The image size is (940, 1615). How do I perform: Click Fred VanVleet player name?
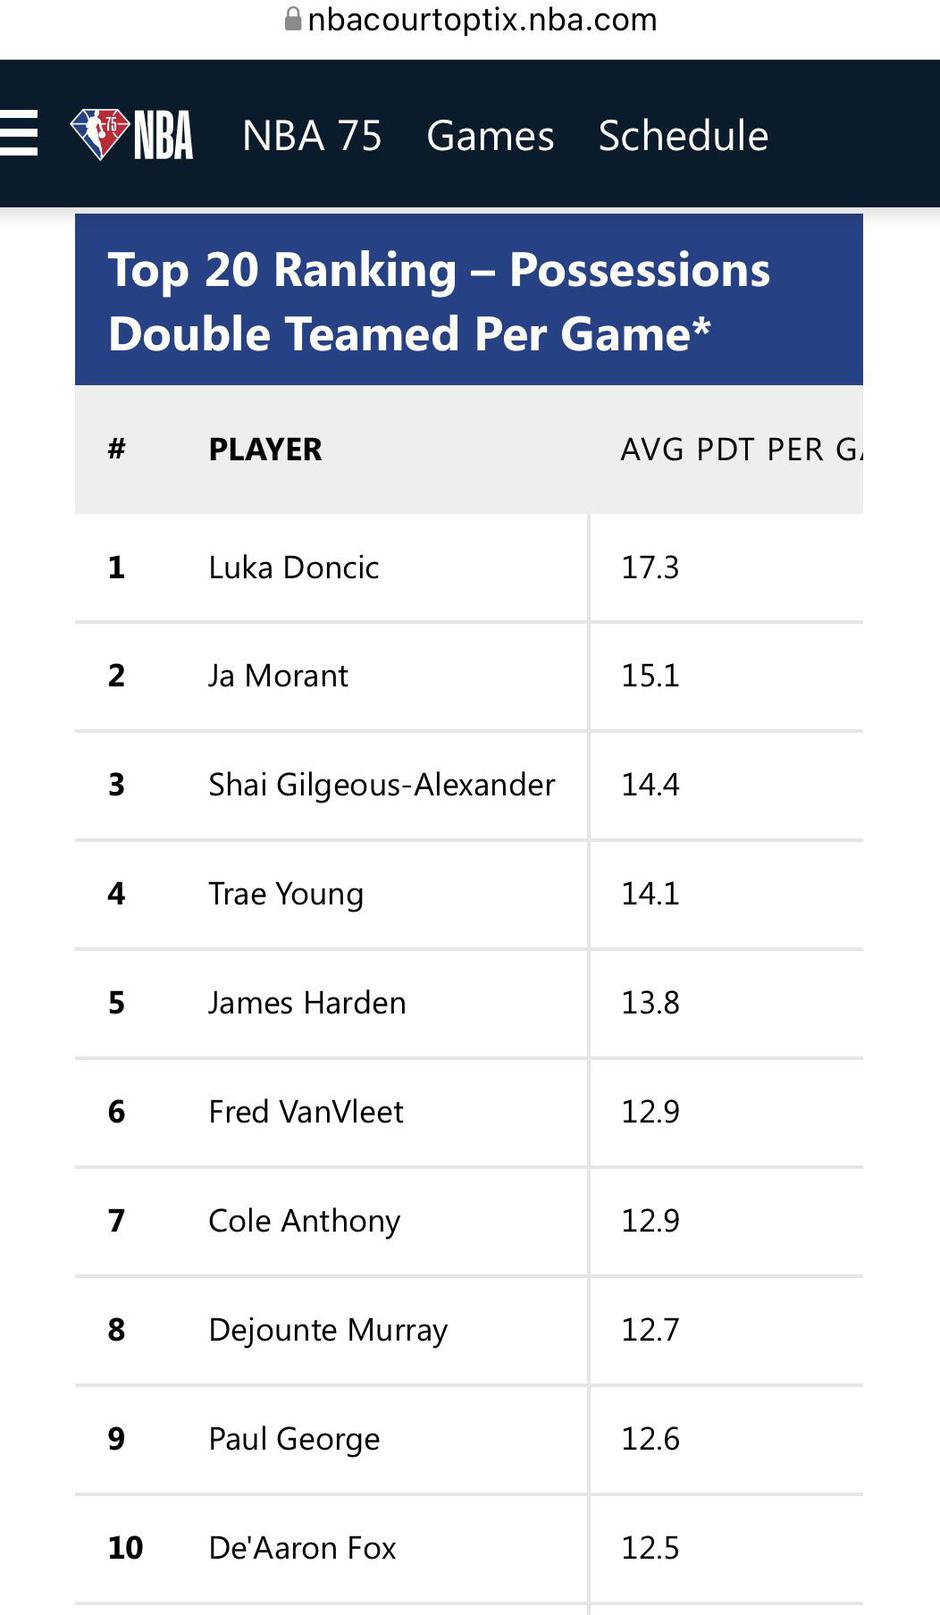click(x=306, y=1112)
